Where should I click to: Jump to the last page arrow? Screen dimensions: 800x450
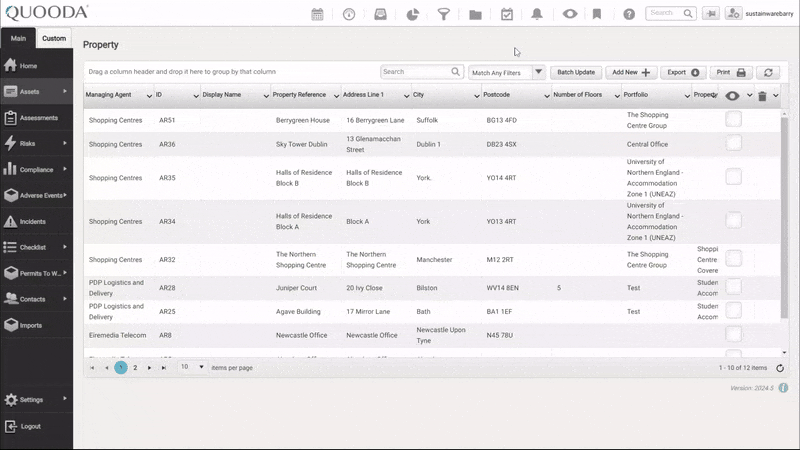pos(164,367)
